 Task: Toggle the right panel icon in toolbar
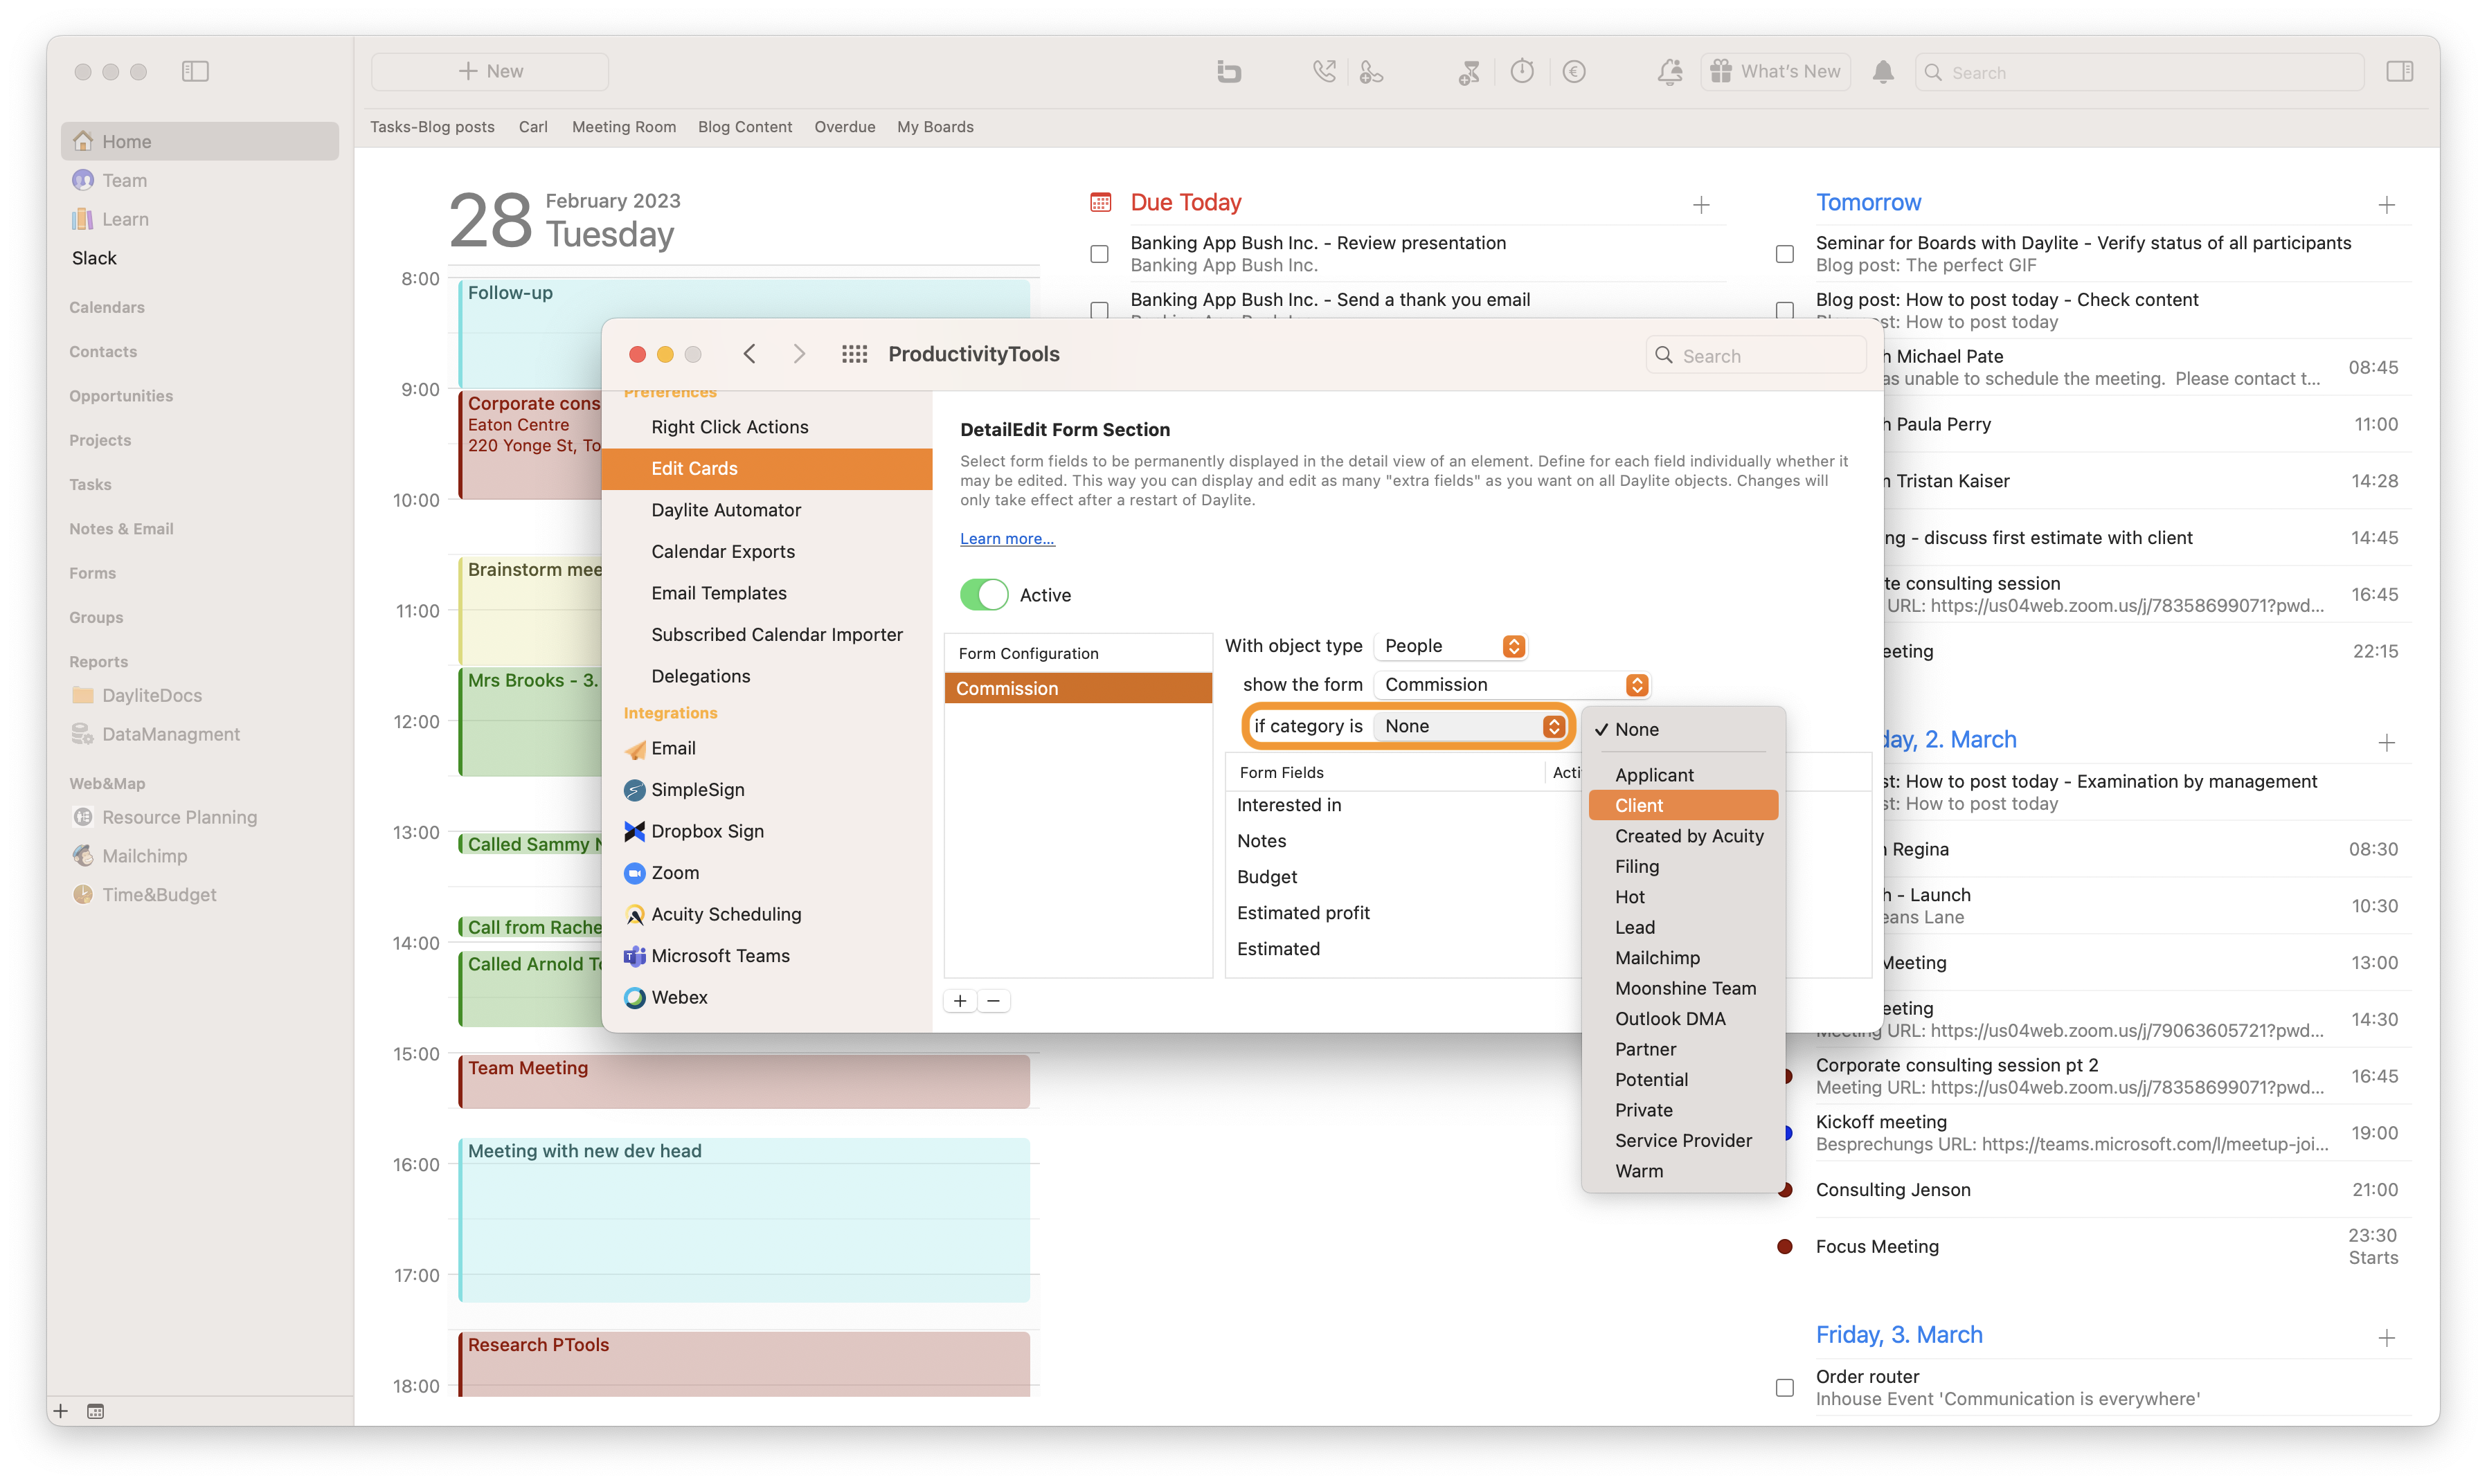[2399, 71]
